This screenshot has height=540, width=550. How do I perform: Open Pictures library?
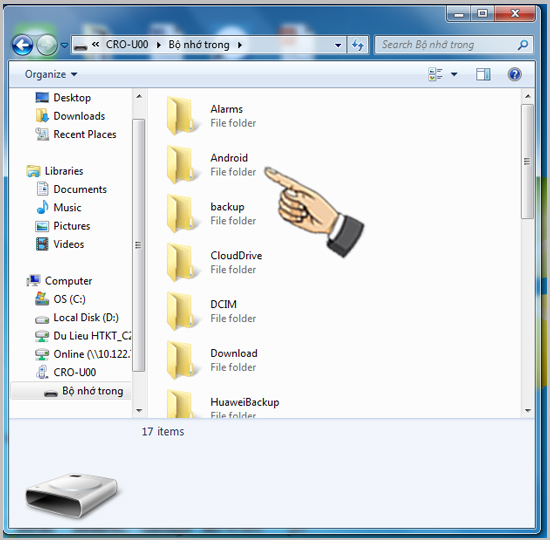click(x=63, y=226)
